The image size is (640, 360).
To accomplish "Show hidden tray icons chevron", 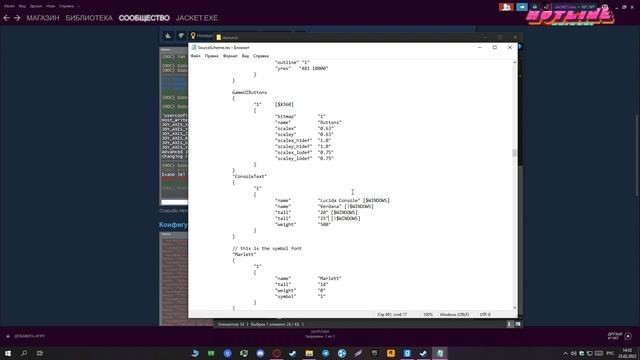I will [x=565, y=353].
